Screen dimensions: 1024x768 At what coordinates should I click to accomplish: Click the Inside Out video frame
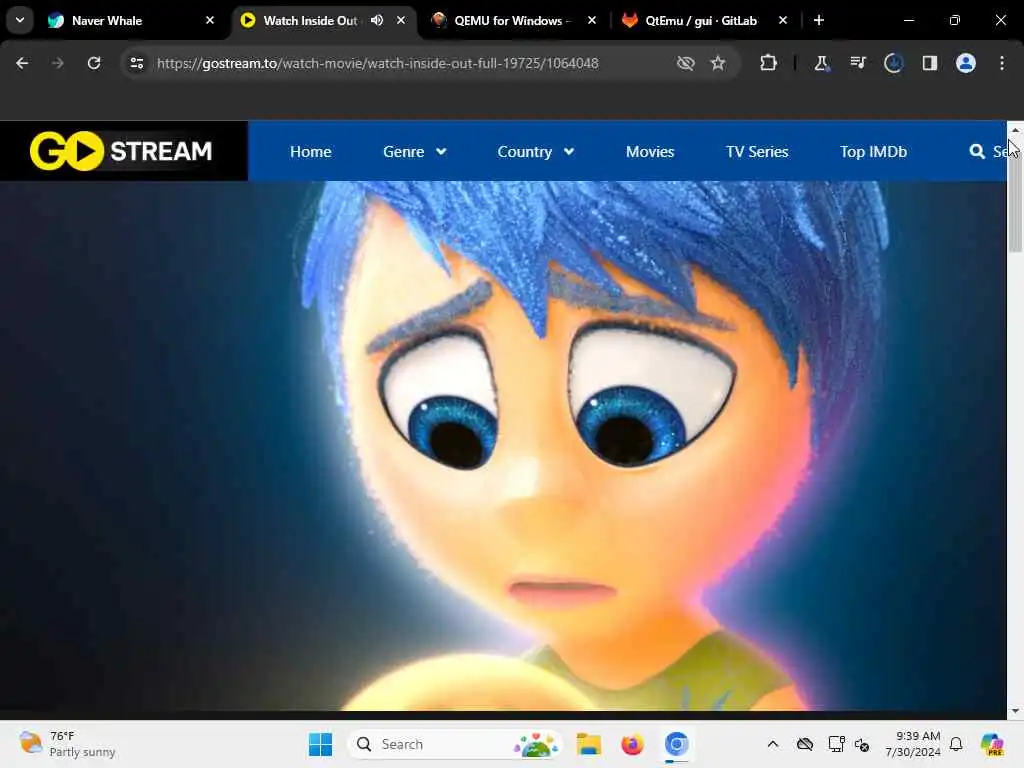tap(503, 445)
